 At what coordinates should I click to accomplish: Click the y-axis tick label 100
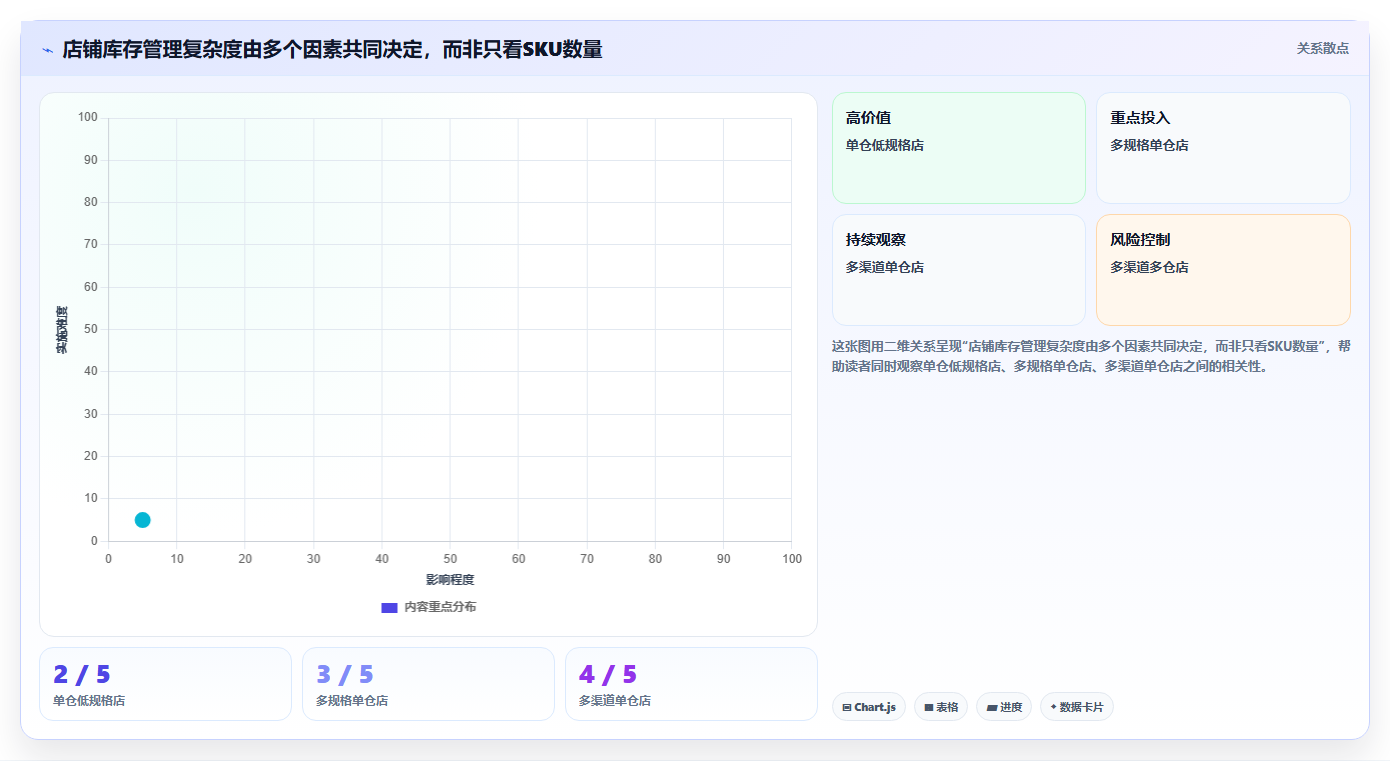[88, 118]
